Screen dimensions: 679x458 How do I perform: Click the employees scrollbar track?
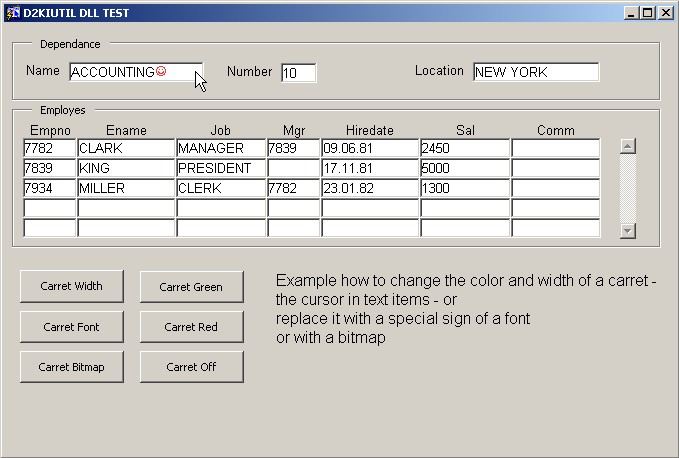[628, 188]
